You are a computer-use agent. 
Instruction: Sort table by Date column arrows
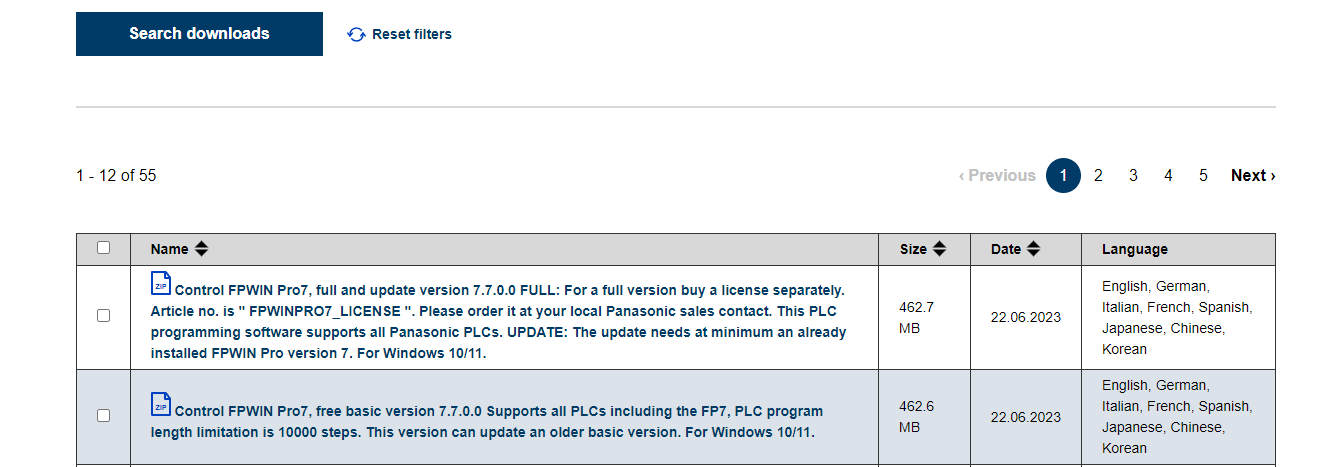(1034, 249)
